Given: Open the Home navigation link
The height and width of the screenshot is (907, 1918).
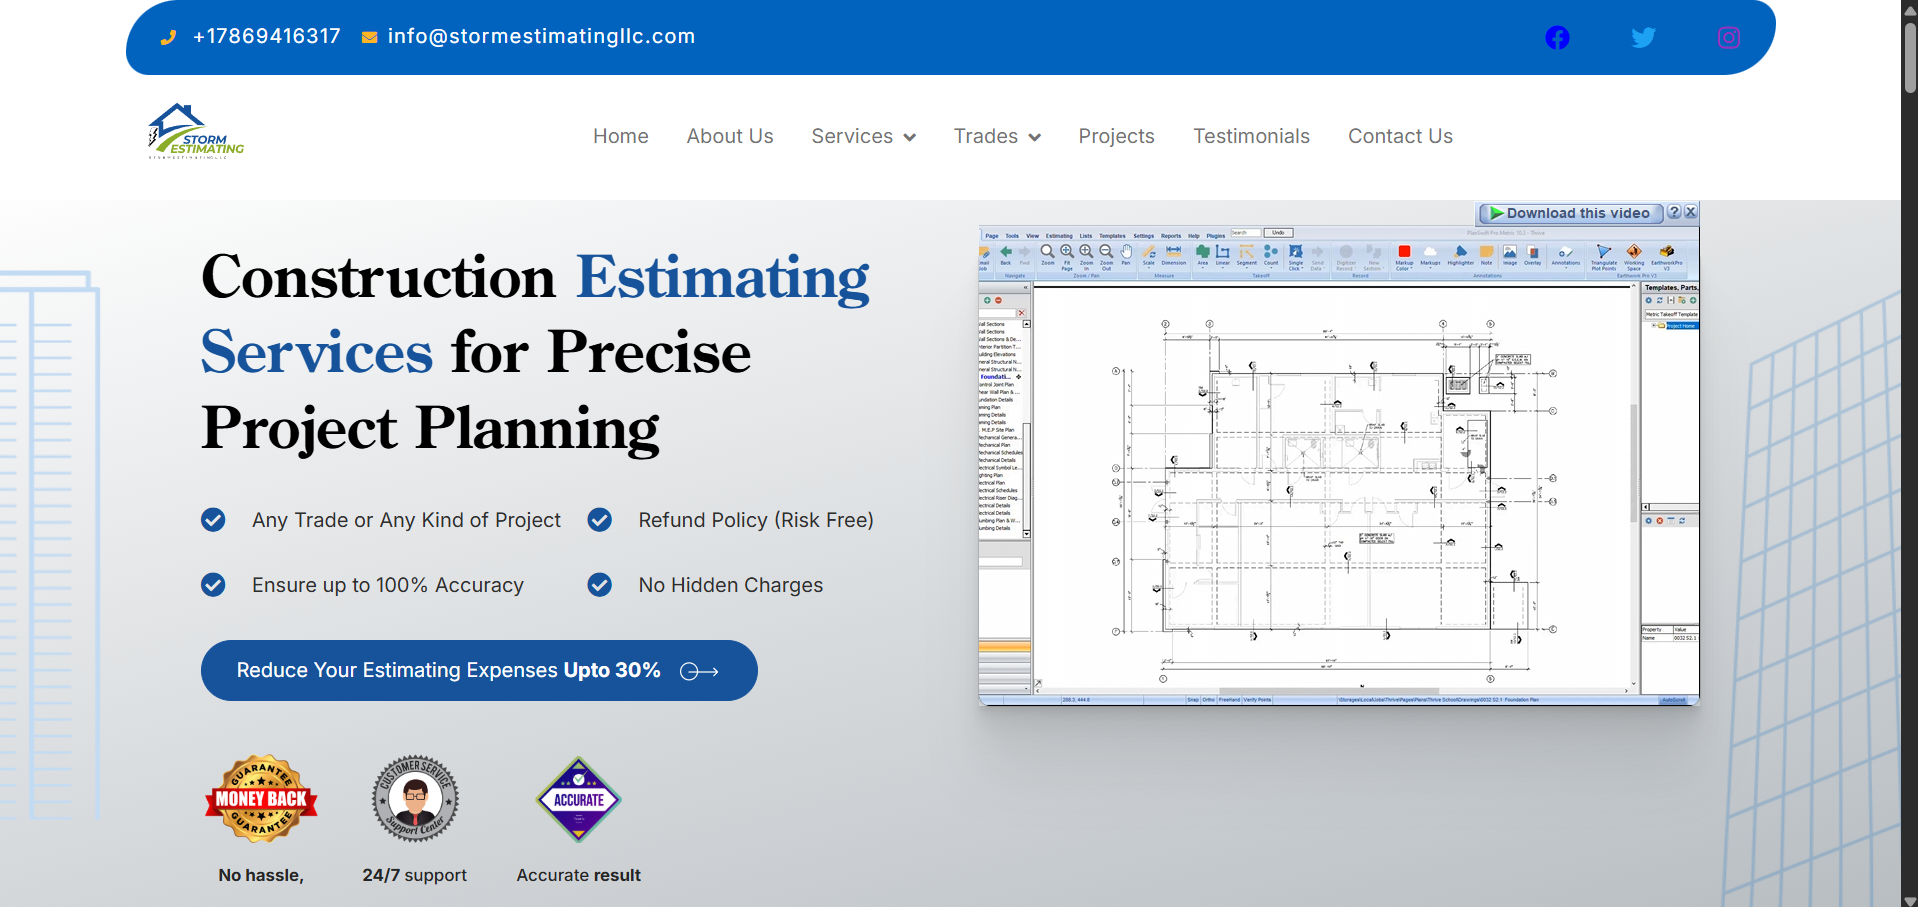Looking at the screenshot, I should pos(621,136).
